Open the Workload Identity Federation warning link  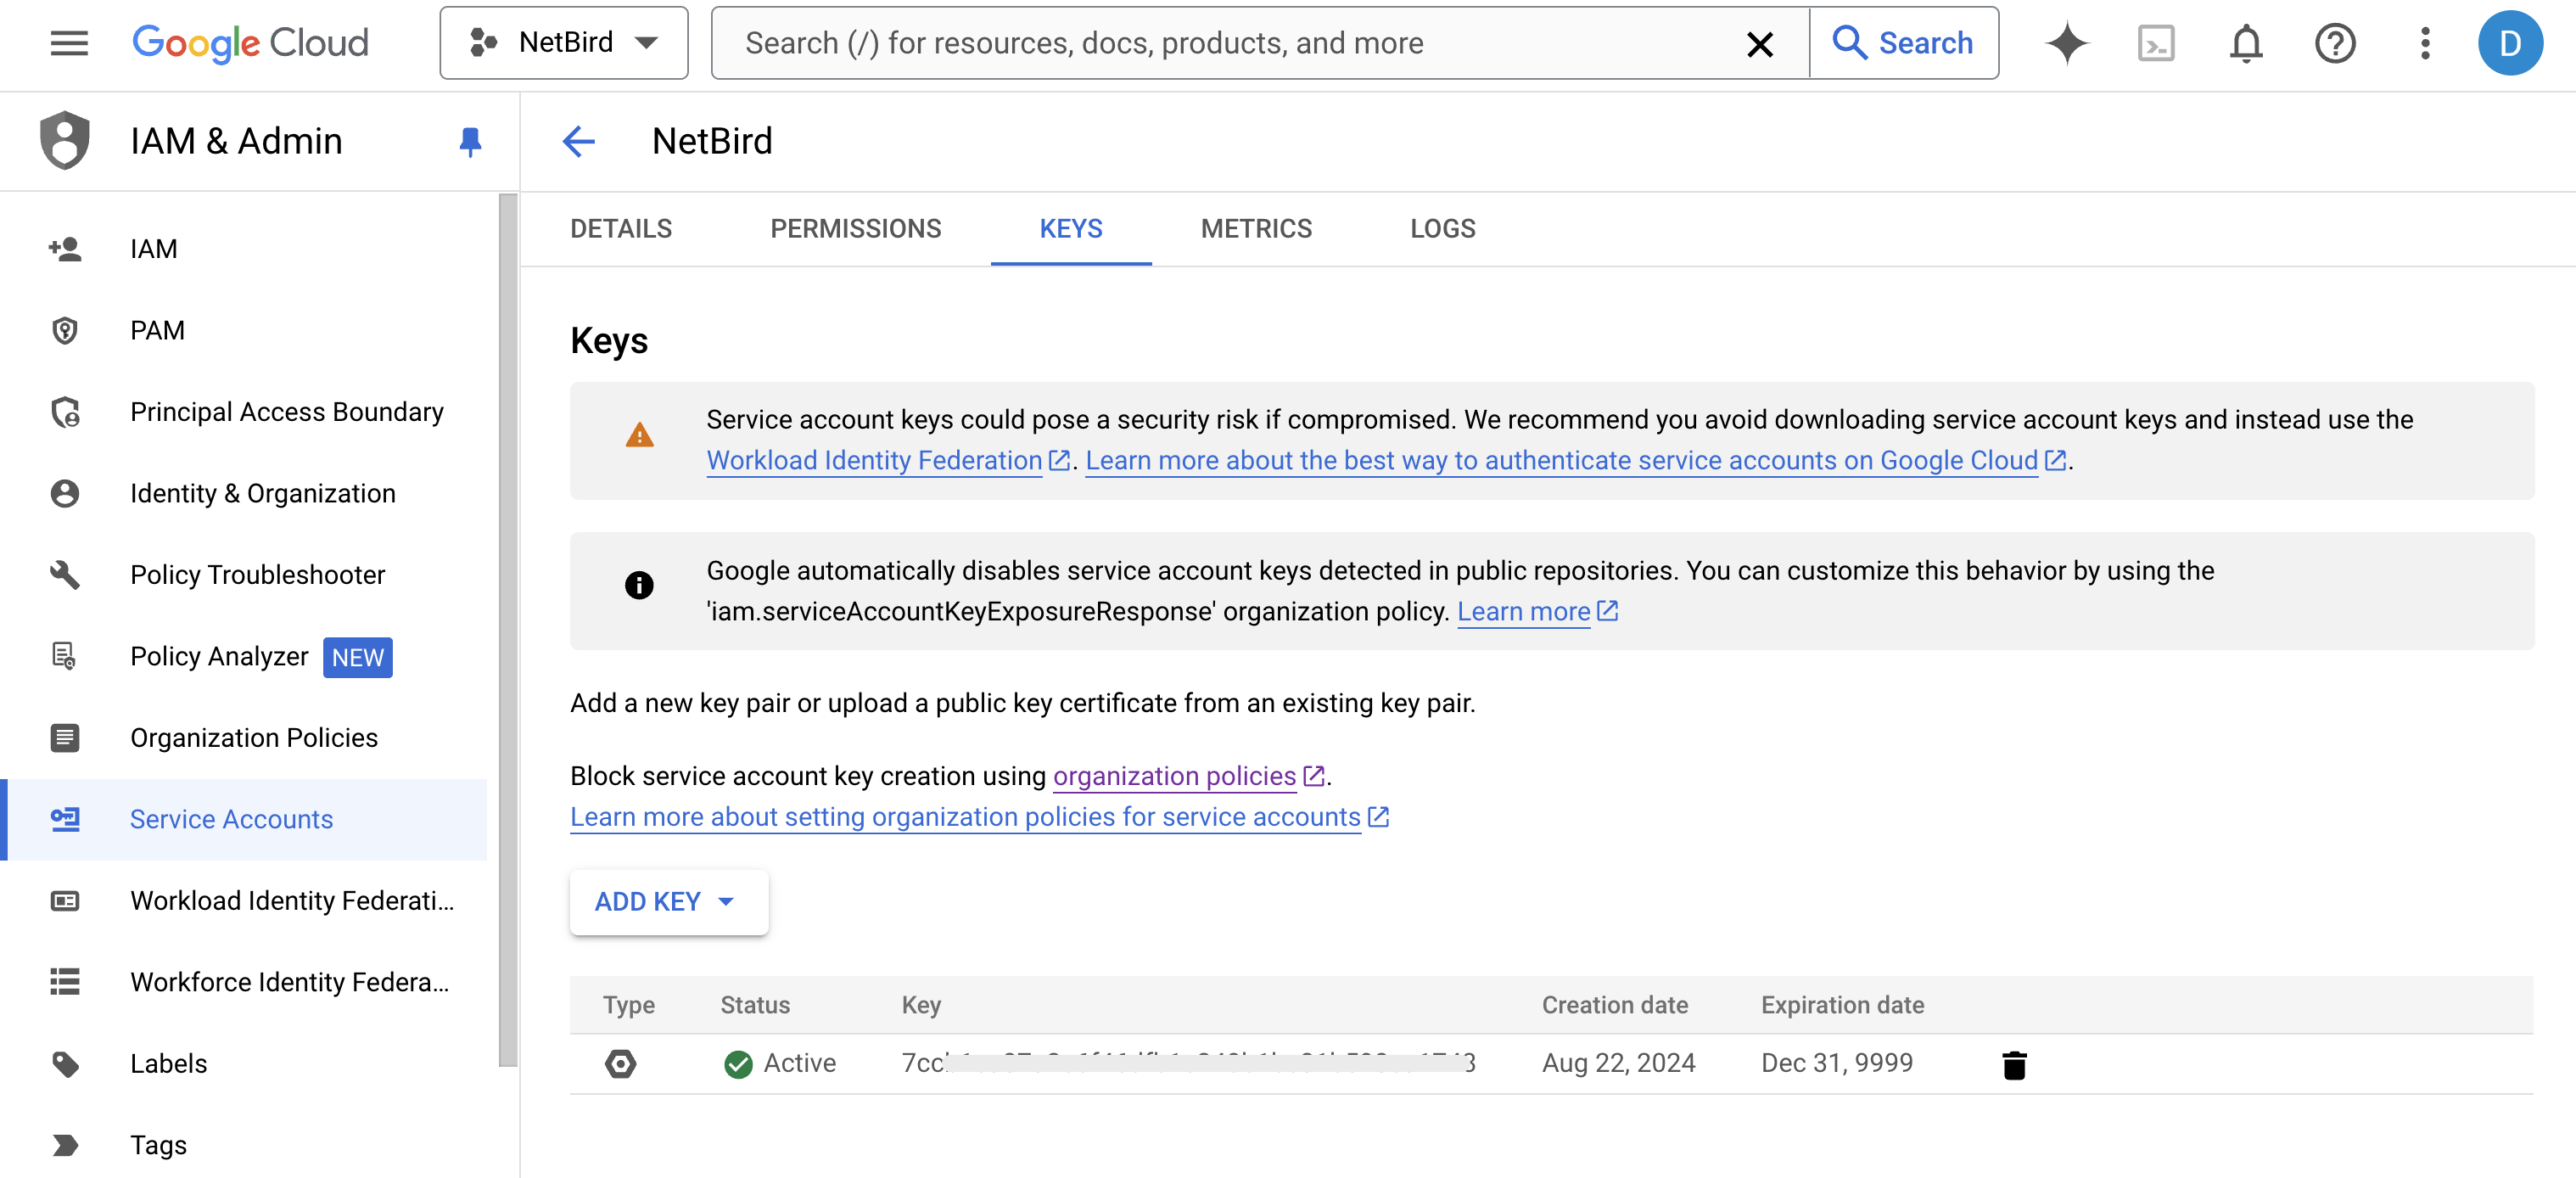click(873, 460)
